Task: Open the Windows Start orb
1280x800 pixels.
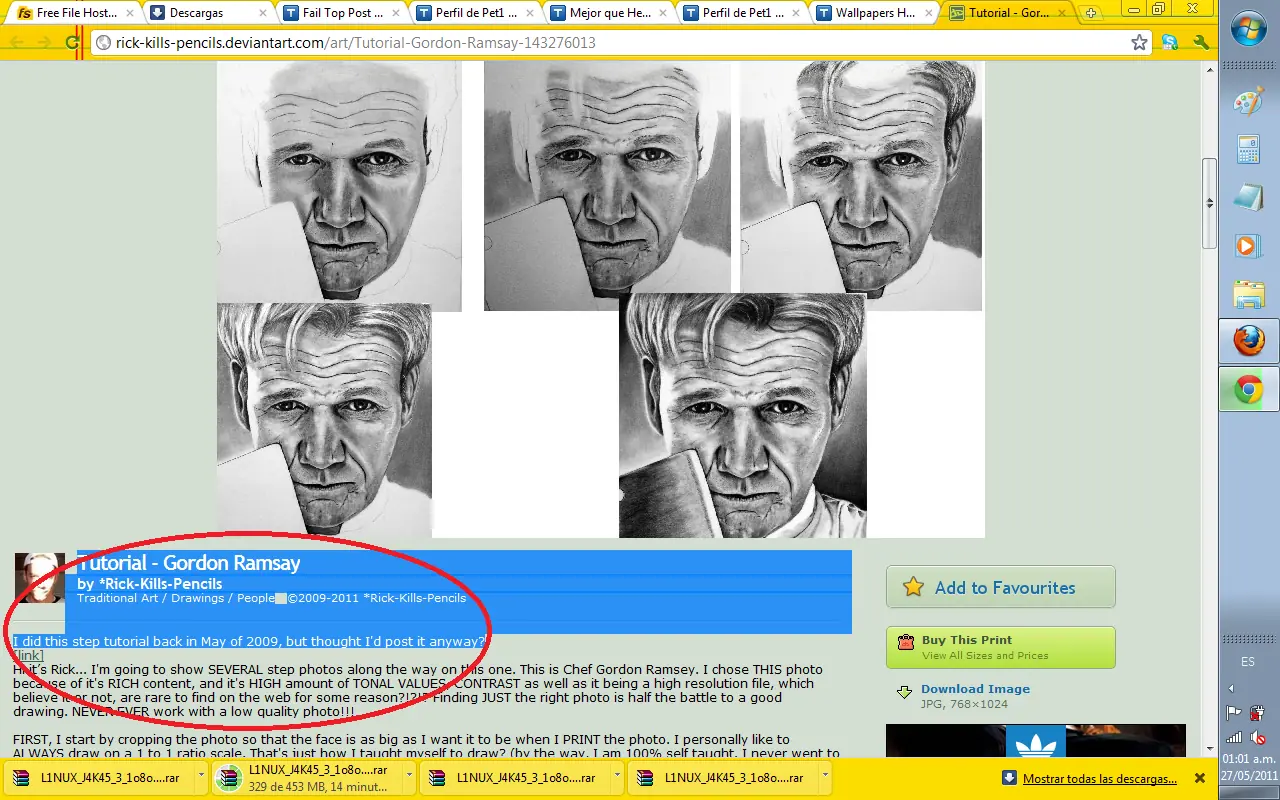Action: (1249, 31)
